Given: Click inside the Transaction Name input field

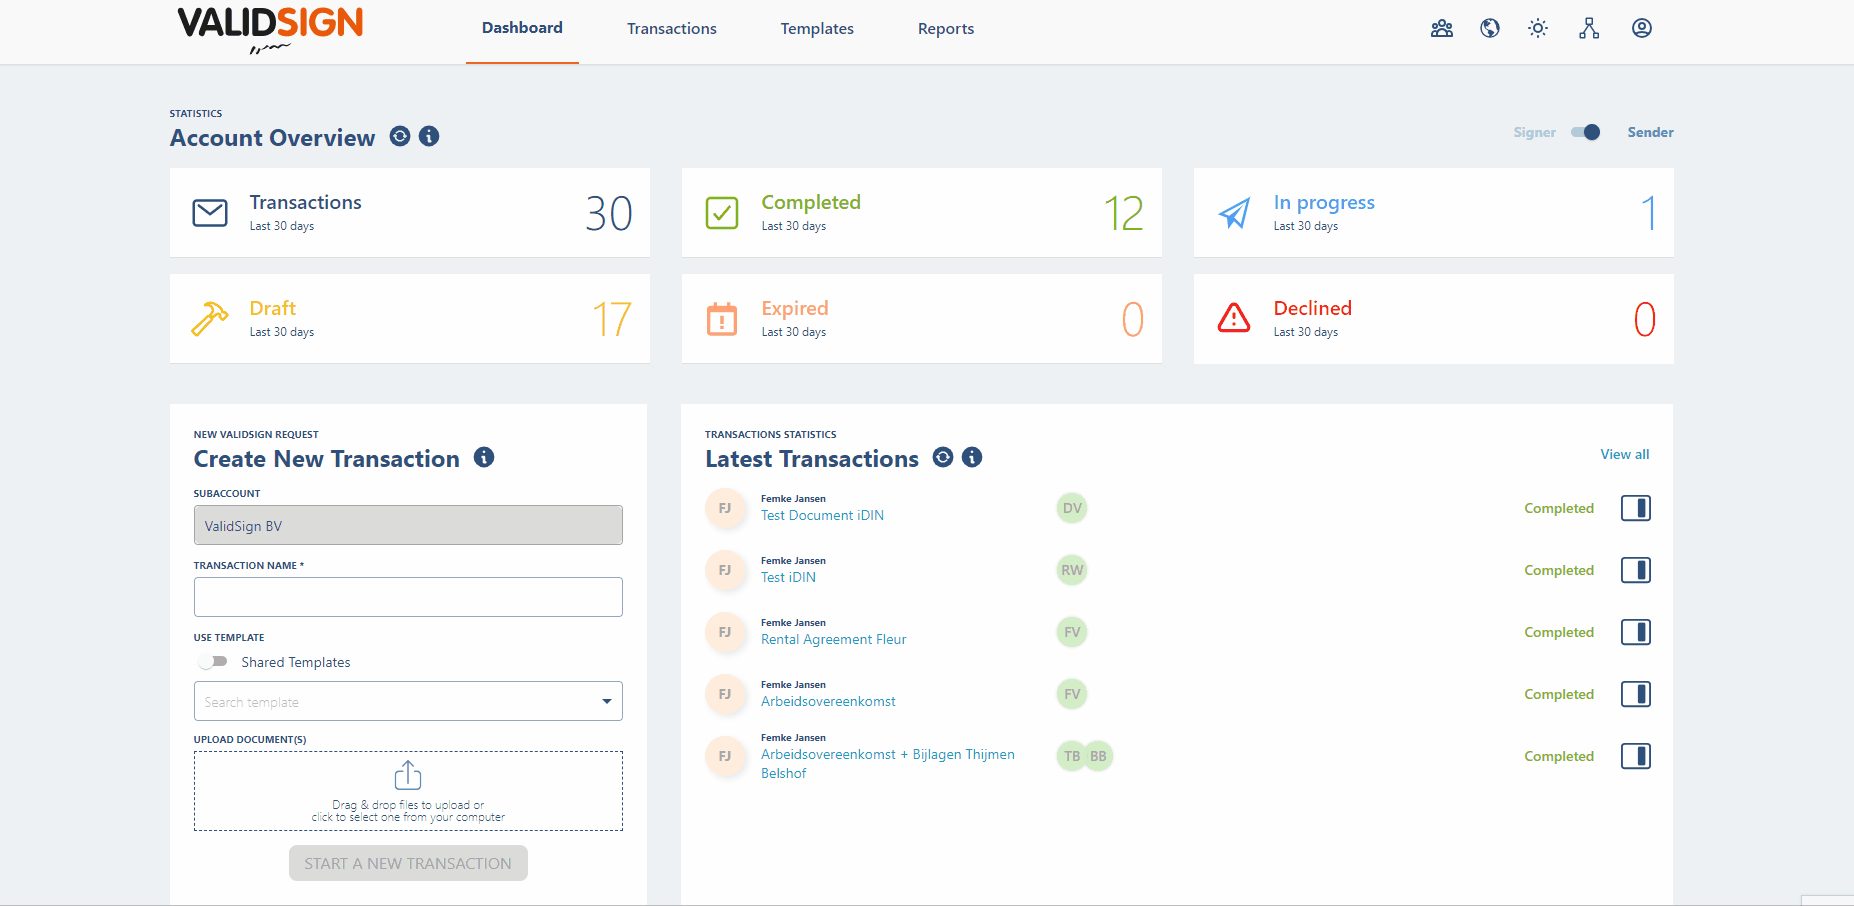Looking at the screenshot, I should pyautogui.click(x=408, y=597).
